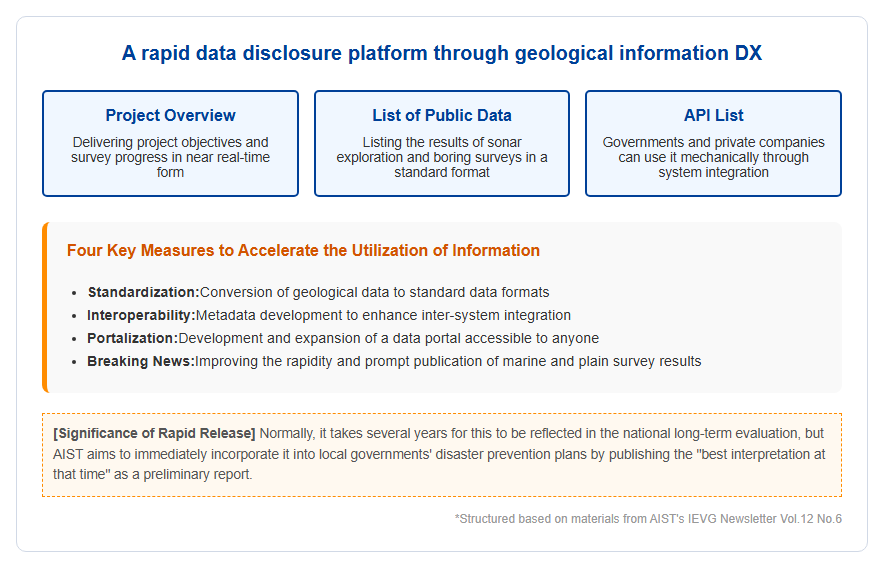Click the AIST IEVG Newsletter source footnote
The width and height of the screenshot is (884, 568).
point(648,519)
